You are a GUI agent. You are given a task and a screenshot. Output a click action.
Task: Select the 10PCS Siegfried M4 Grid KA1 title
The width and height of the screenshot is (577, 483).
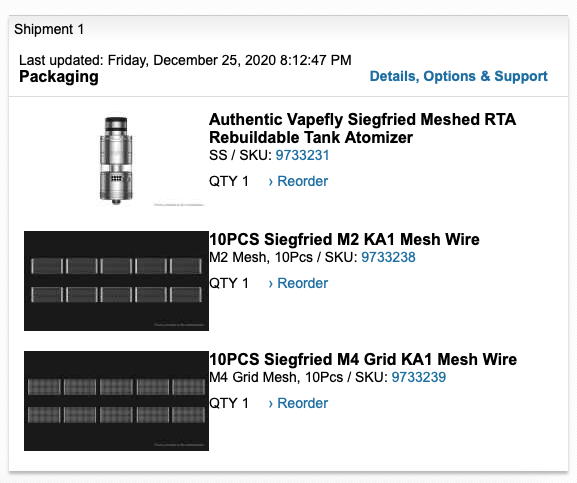tap(363, 359)
